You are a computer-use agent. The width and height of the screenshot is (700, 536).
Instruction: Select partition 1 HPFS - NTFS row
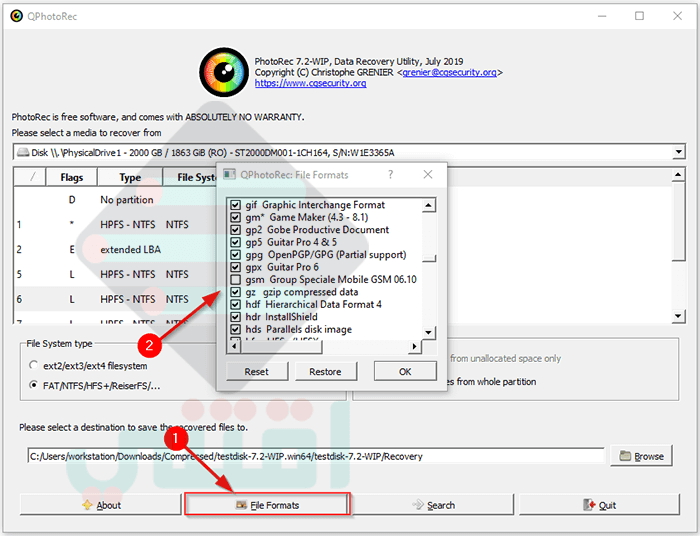(115, 224)
